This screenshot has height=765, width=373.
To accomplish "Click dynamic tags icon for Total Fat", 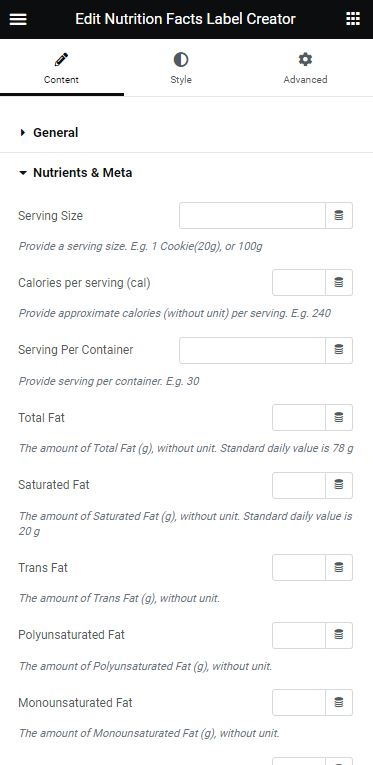I will tap(339, 418).
